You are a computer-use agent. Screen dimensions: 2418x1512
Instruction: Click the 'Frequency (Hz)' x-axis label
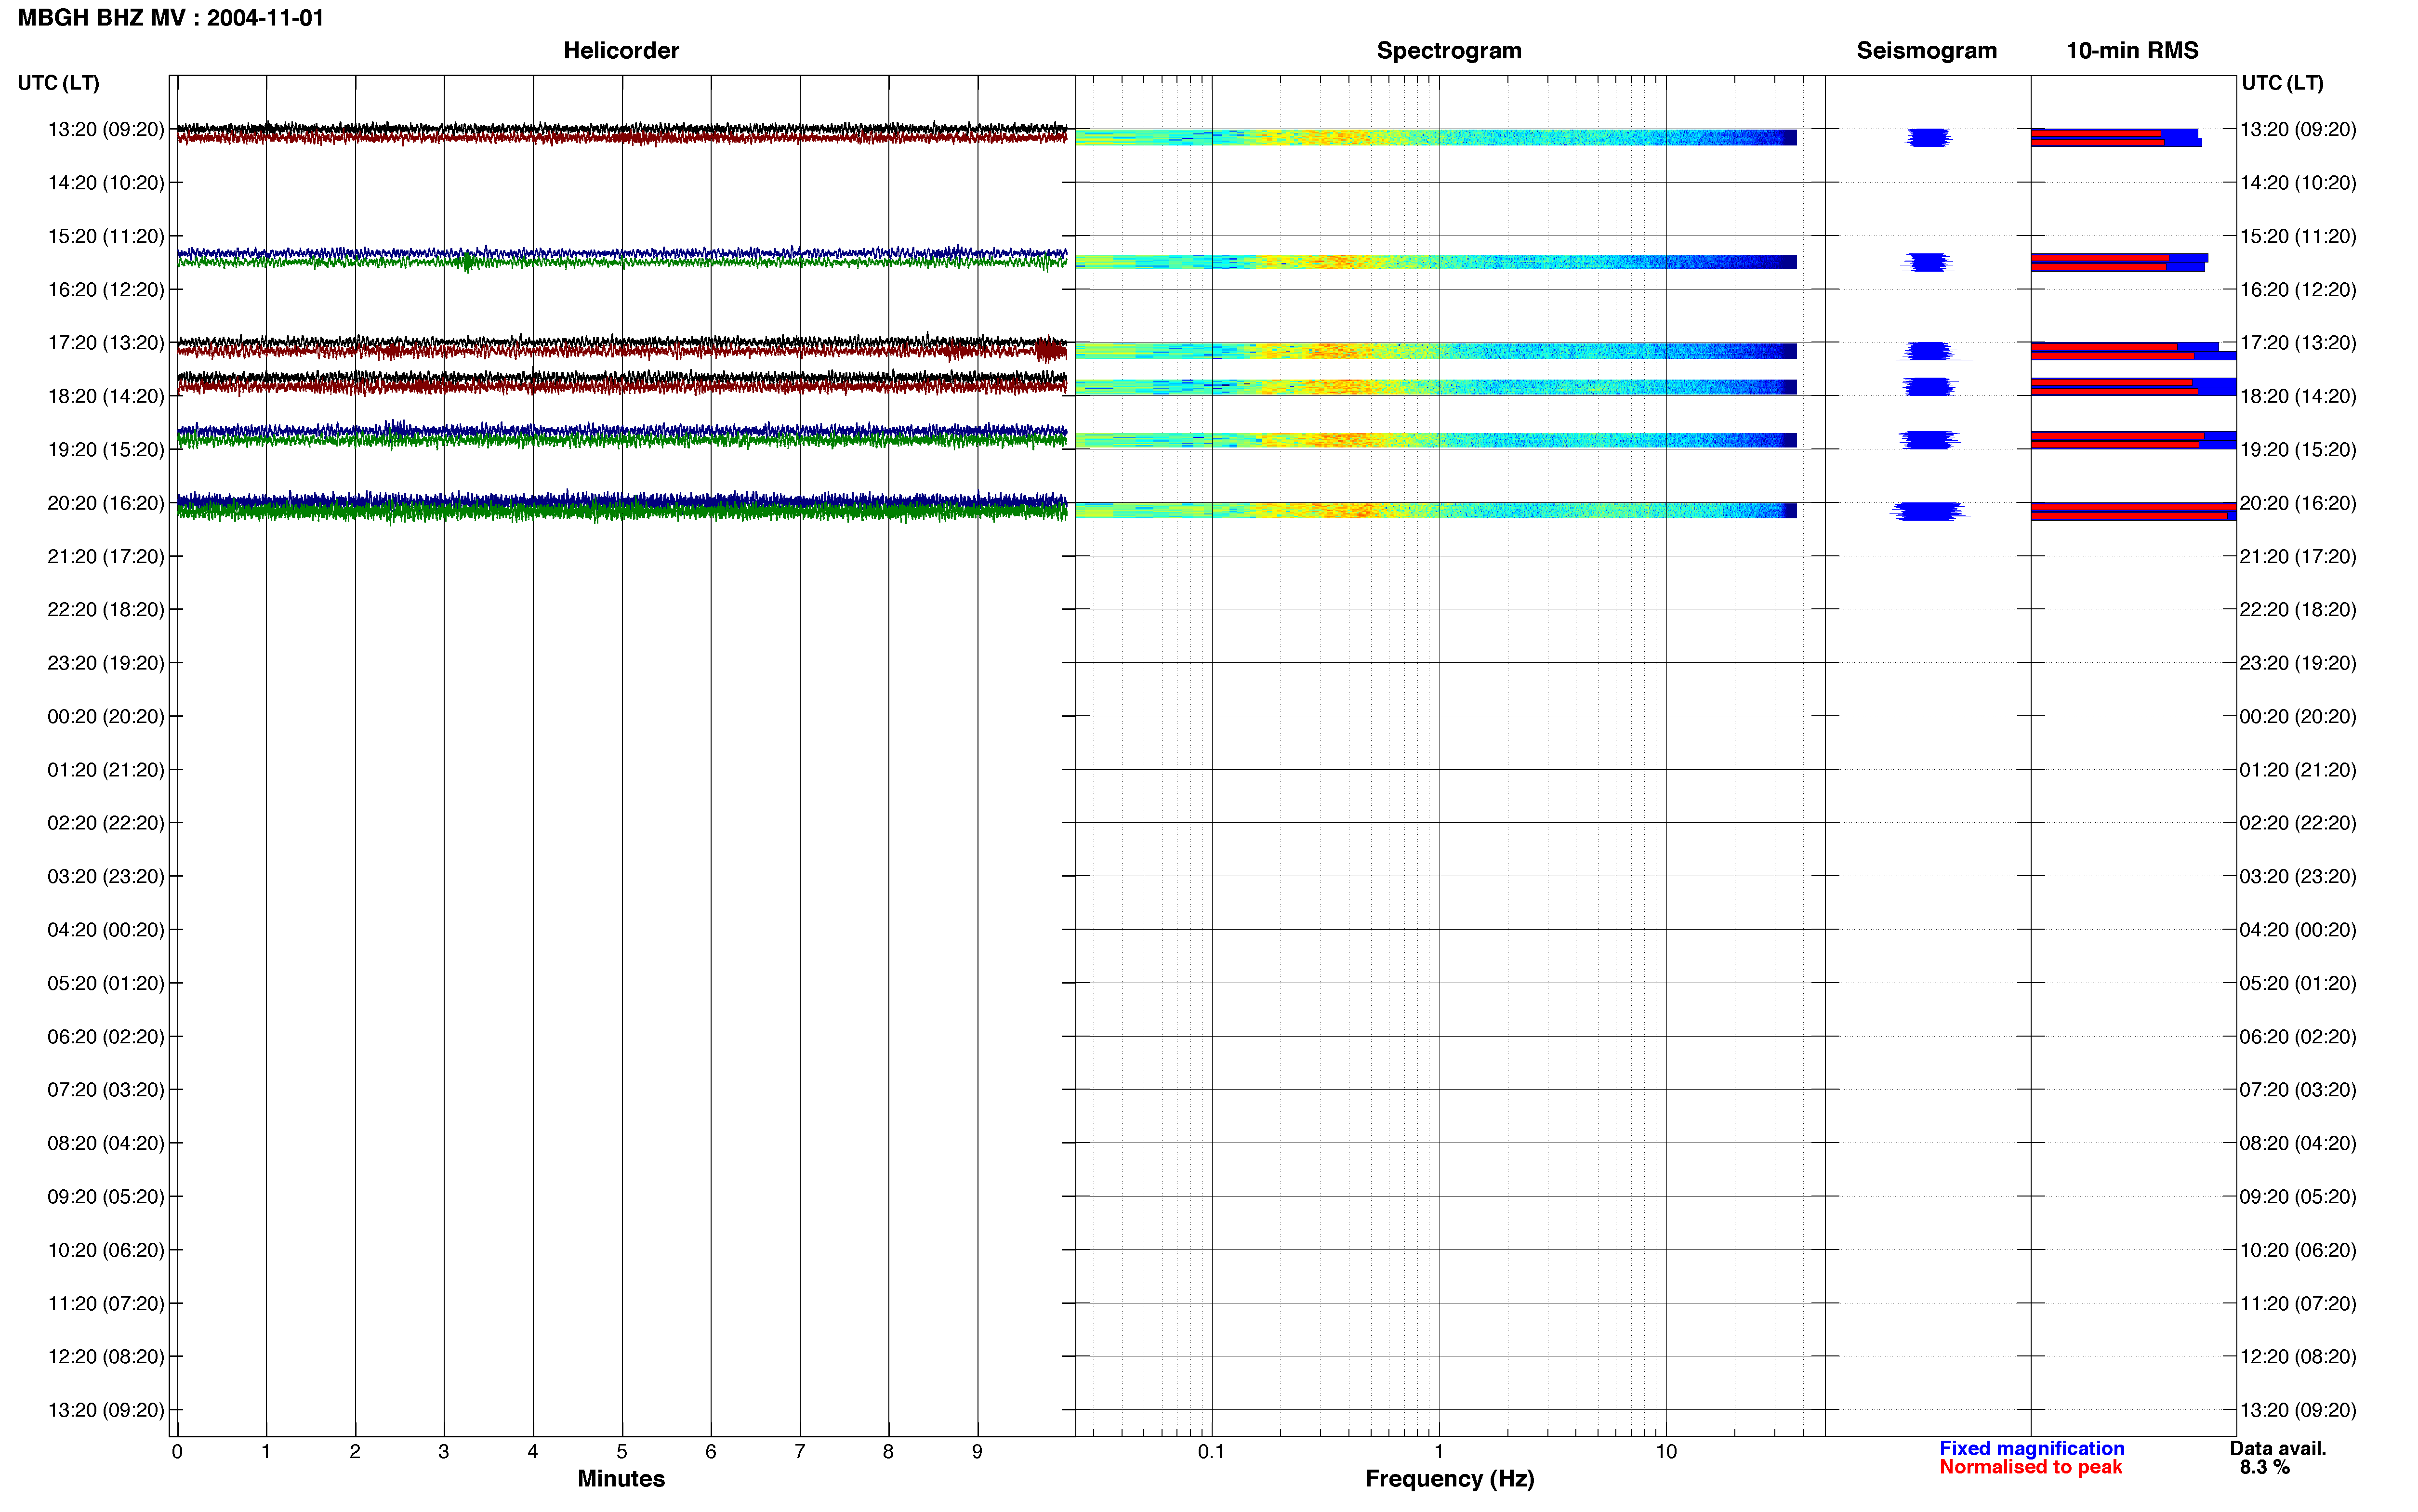(1449, 1479)
